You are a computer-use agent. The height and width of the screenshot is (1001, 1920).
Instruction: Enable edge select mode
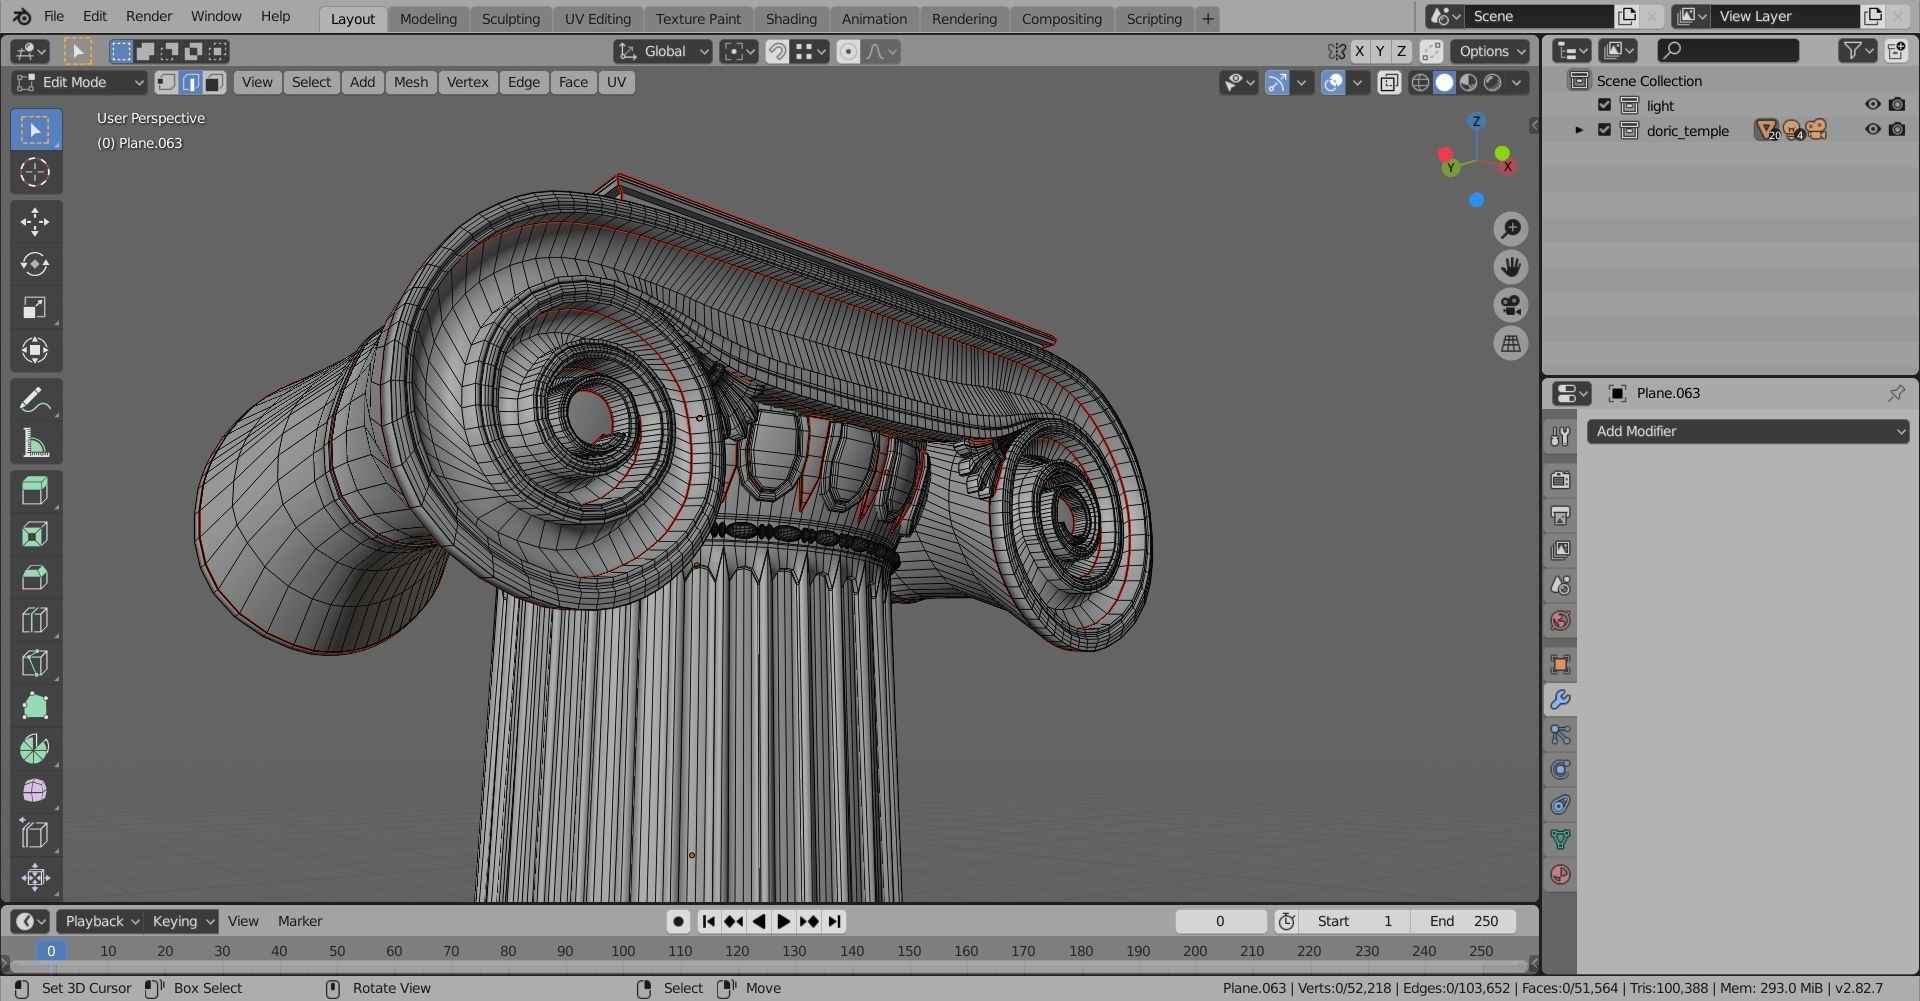click(x=190, y=82)
